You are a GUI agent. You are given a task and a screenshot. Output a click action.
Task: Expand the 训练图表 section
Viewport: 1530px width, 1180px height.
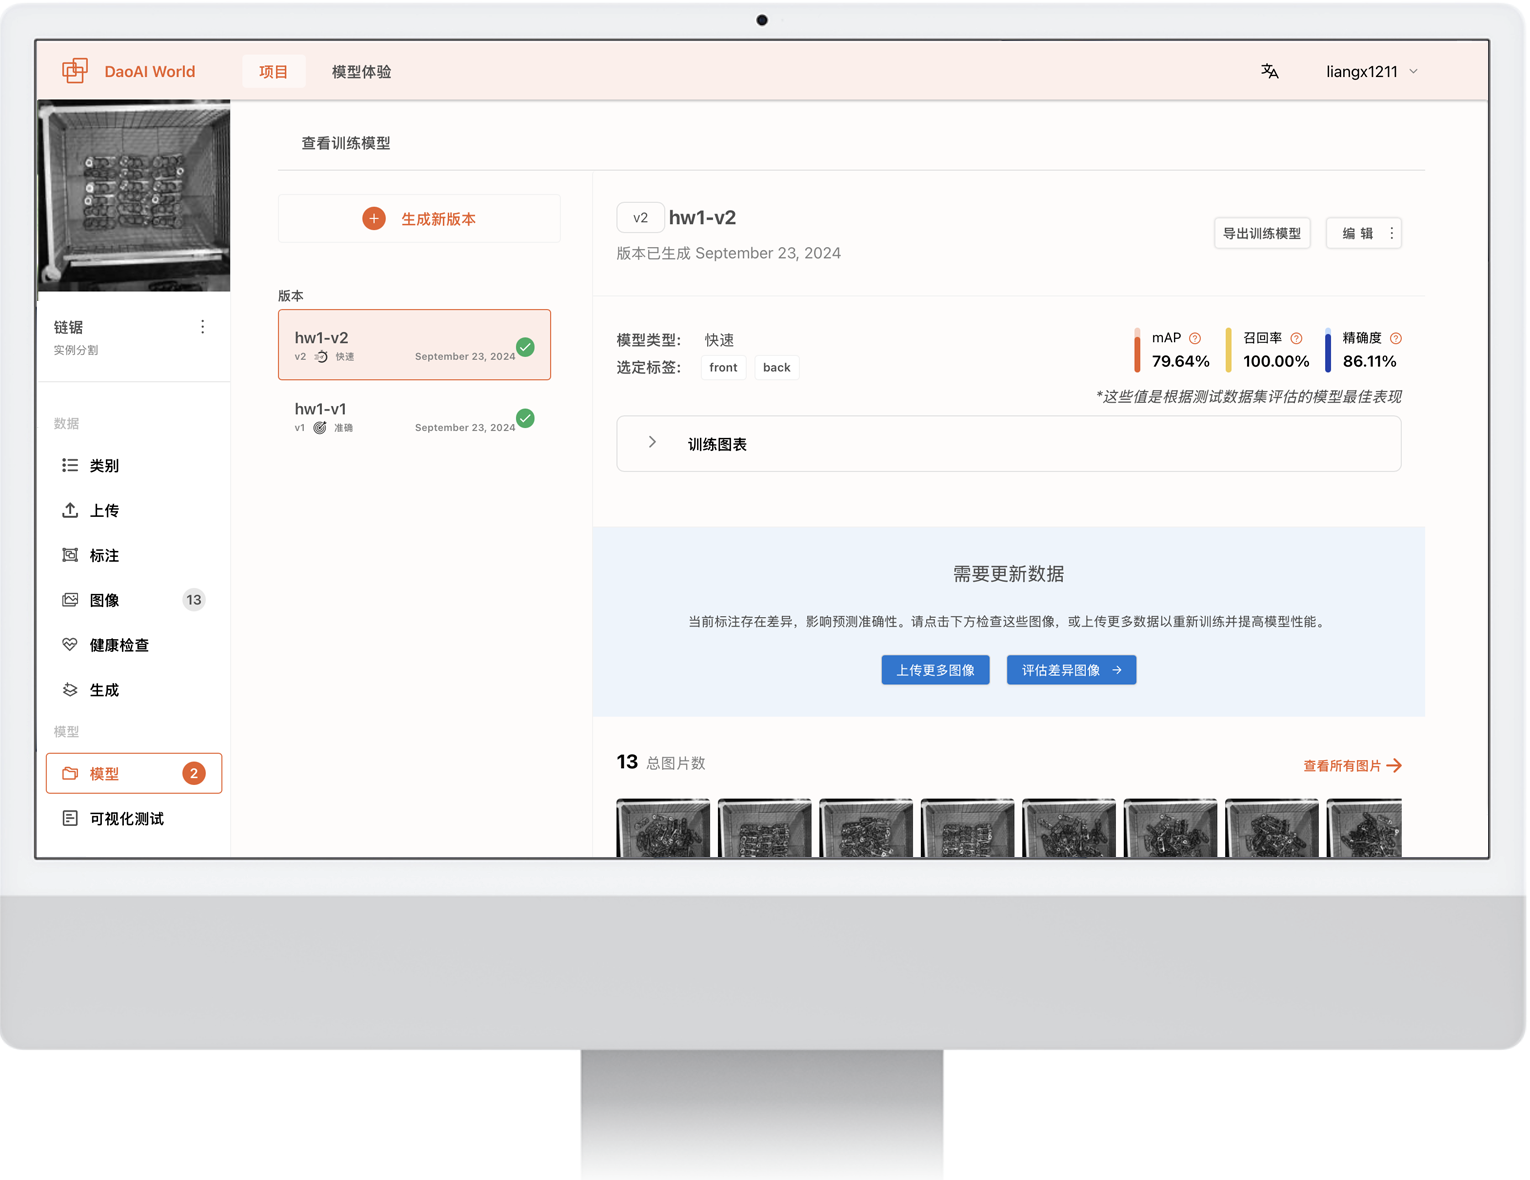(652, 443)
